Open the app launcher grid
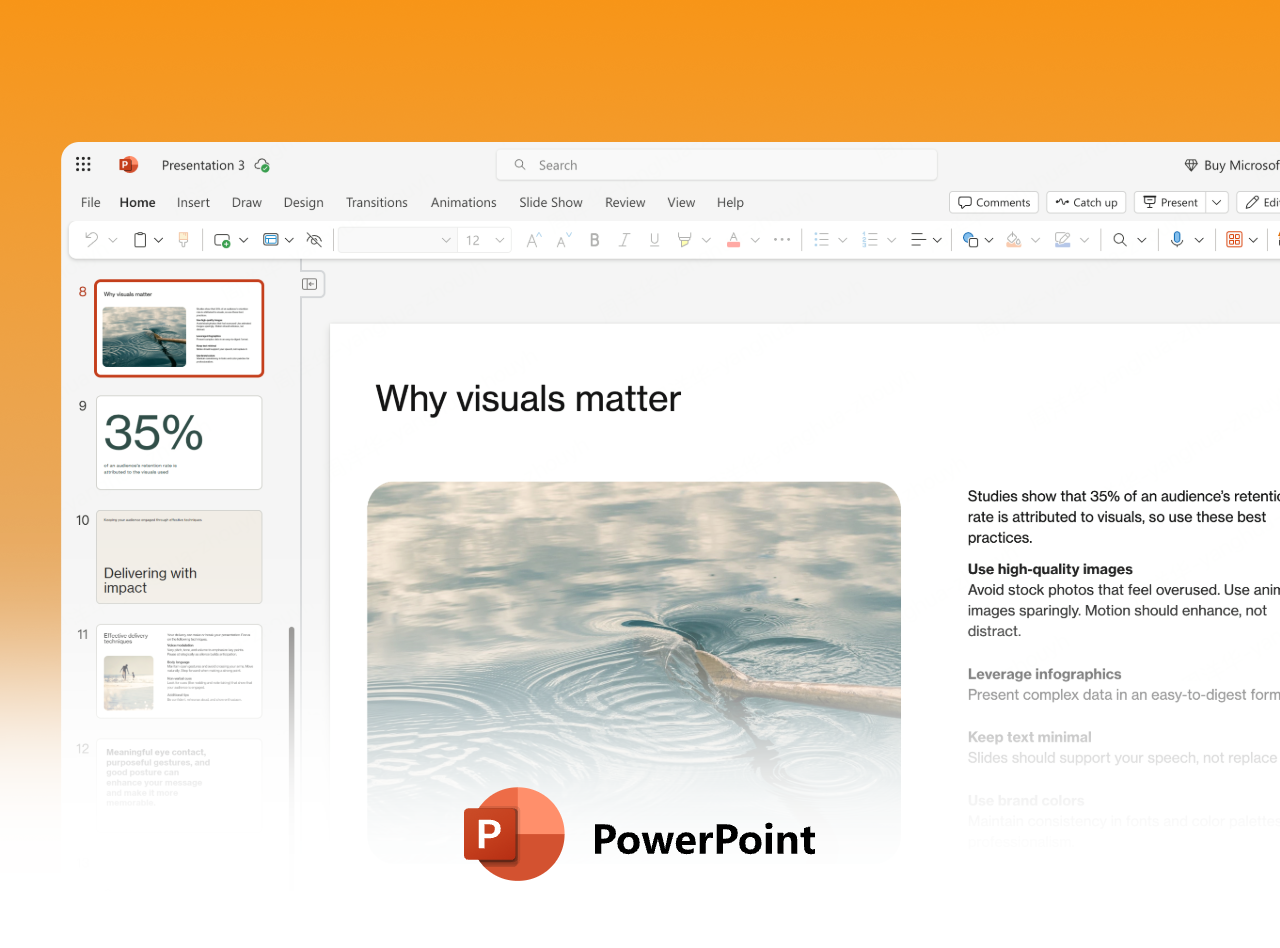 coord(84,165)
